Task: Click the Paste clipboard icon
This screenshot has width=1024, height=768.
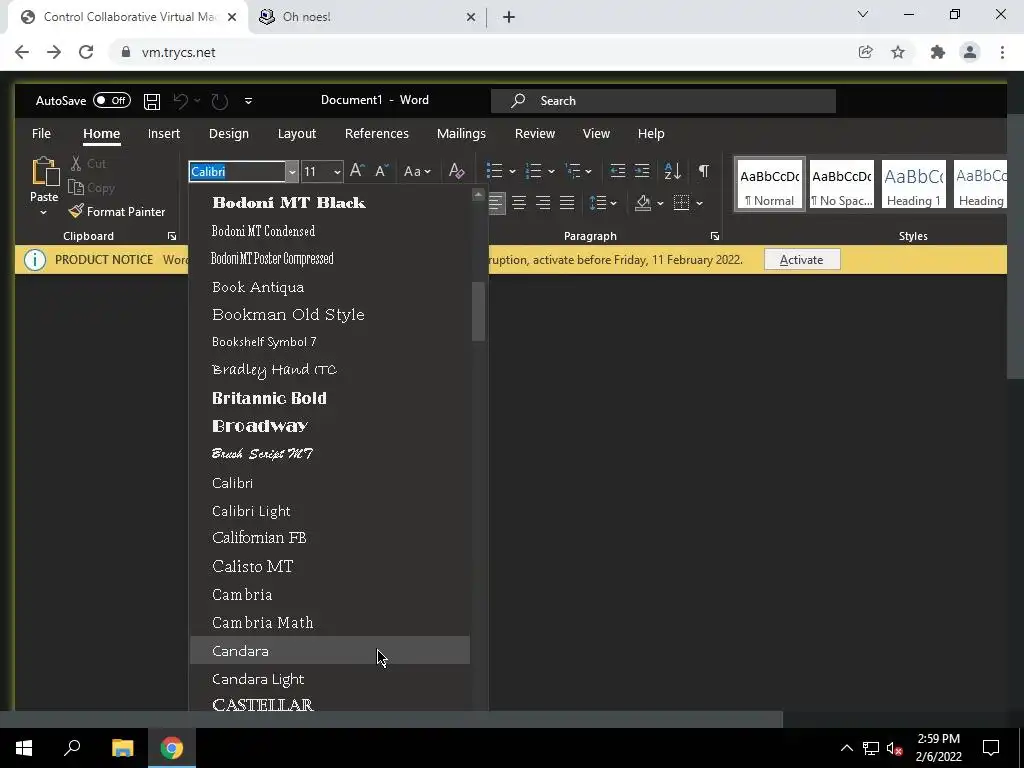Action: tap(44, 172)
